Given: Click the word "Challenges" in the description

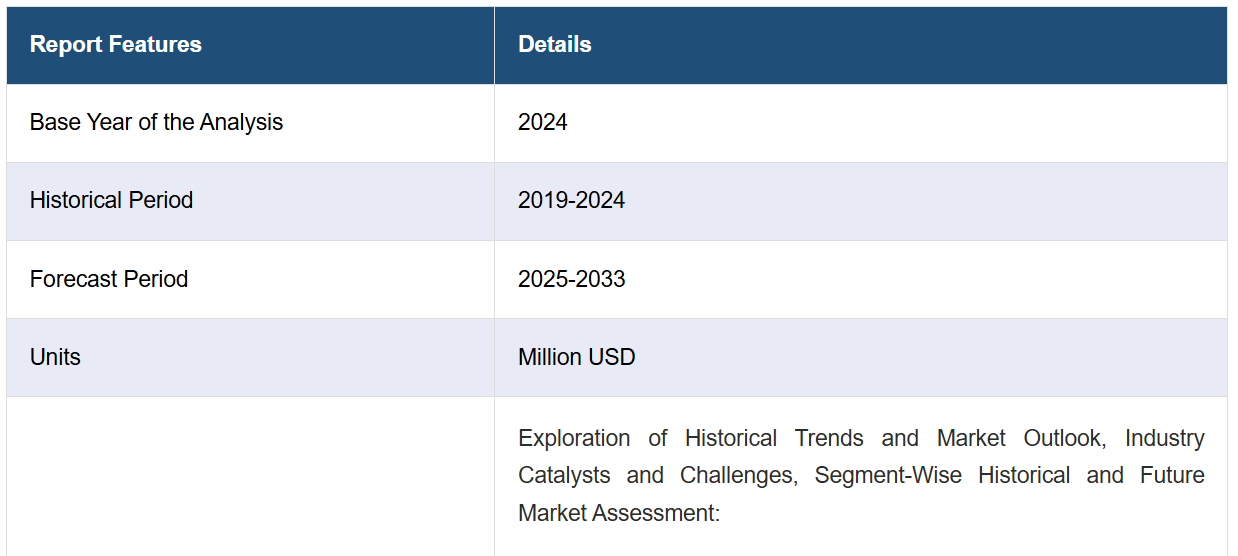Looking at the screenshot, I should click(738, 476).
